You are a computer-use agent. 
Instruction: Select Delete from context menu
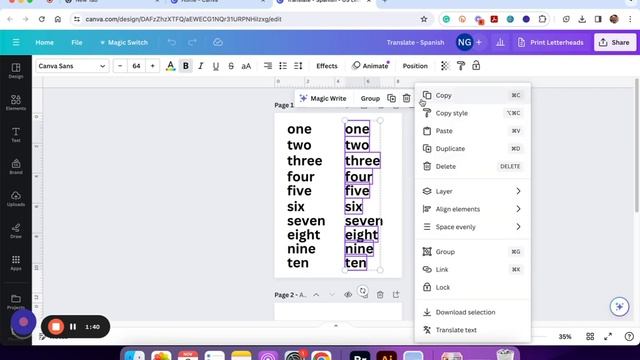[473, 167]
